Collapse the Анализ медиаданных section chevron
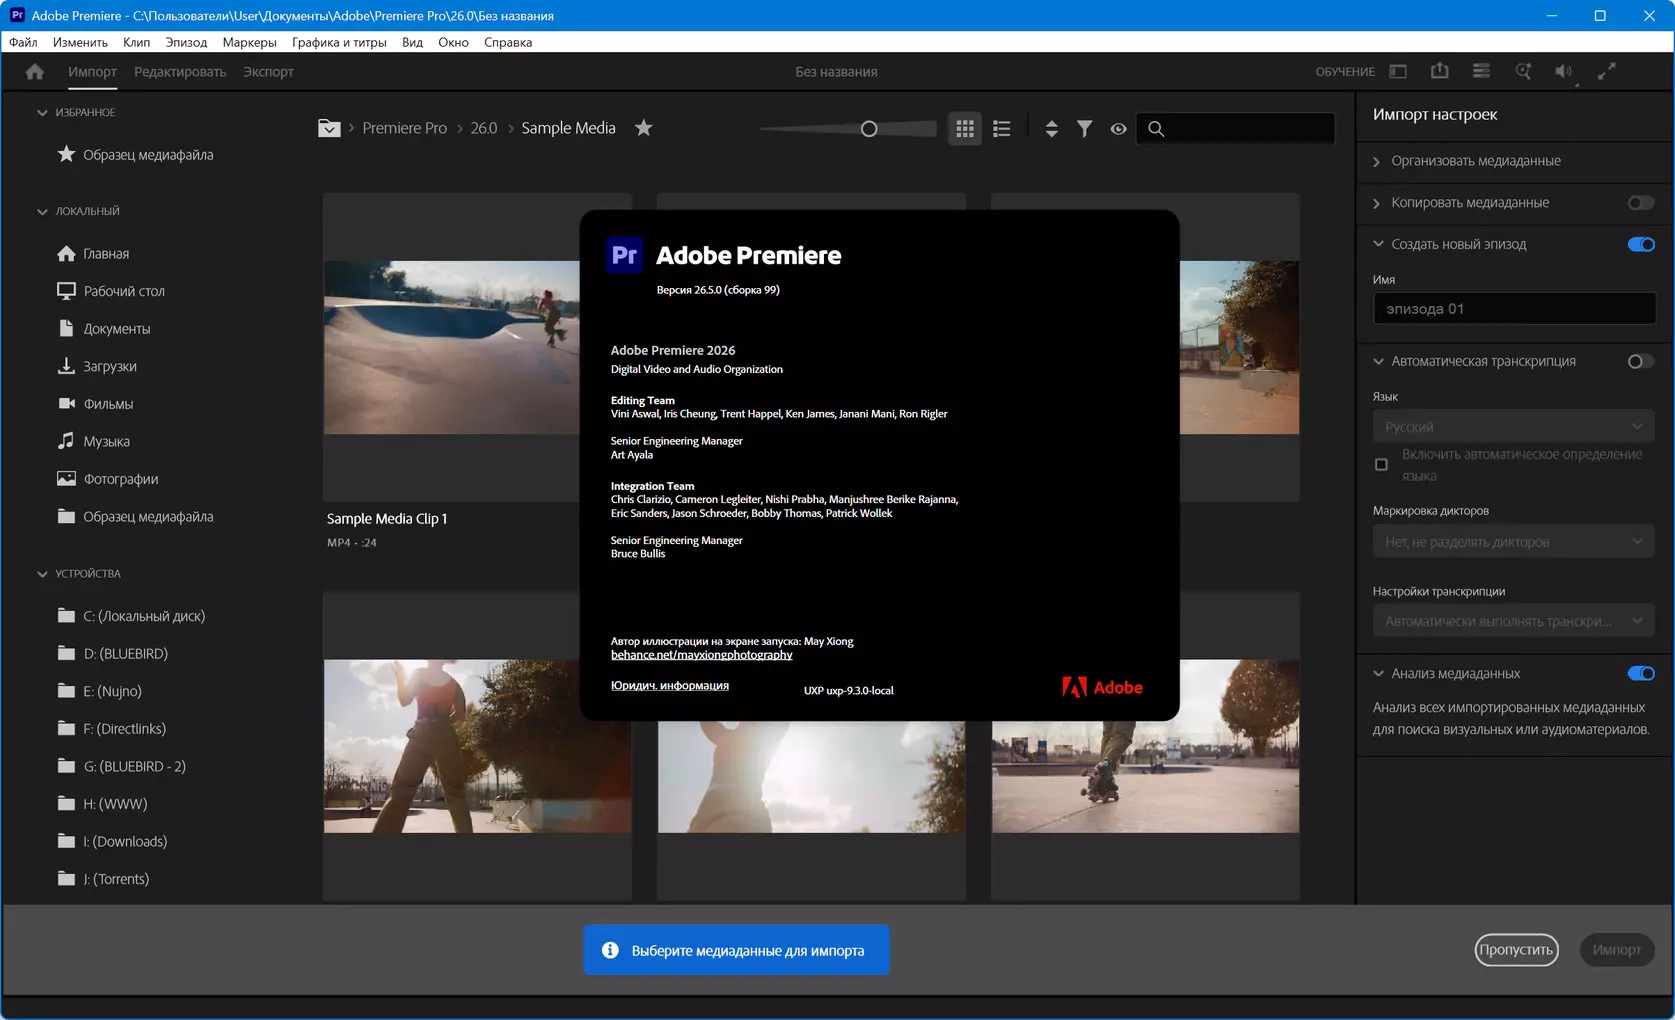Screen dimensions: 1675x1020 [1378, 673]
